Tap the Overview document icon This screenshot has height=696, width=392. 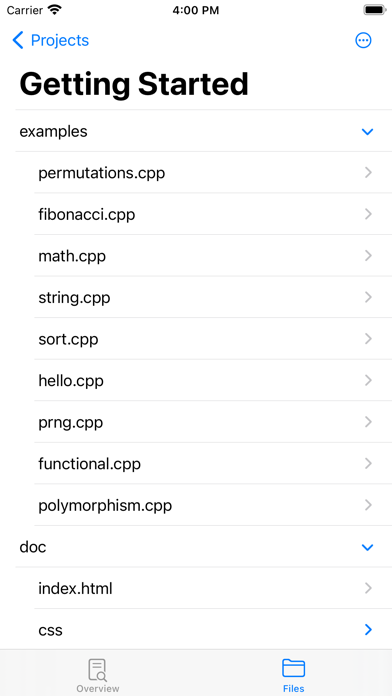click(x=98, y=670)
